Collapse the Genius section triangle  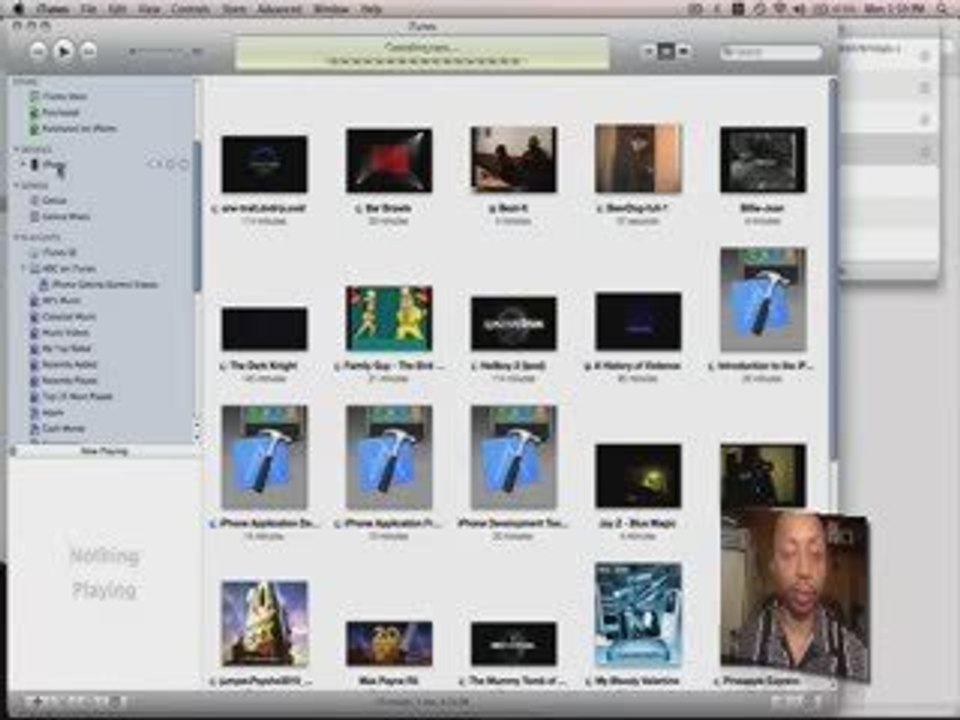pos(17,185)
